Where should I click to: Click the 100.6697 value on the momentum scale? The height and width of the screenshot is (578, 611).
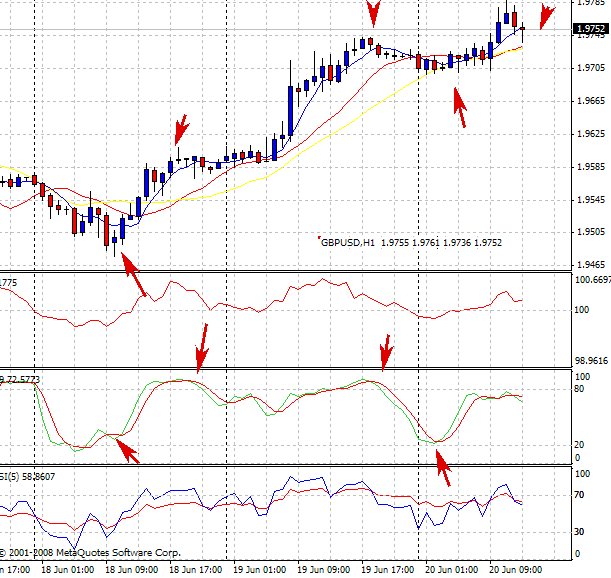[590, 280]
